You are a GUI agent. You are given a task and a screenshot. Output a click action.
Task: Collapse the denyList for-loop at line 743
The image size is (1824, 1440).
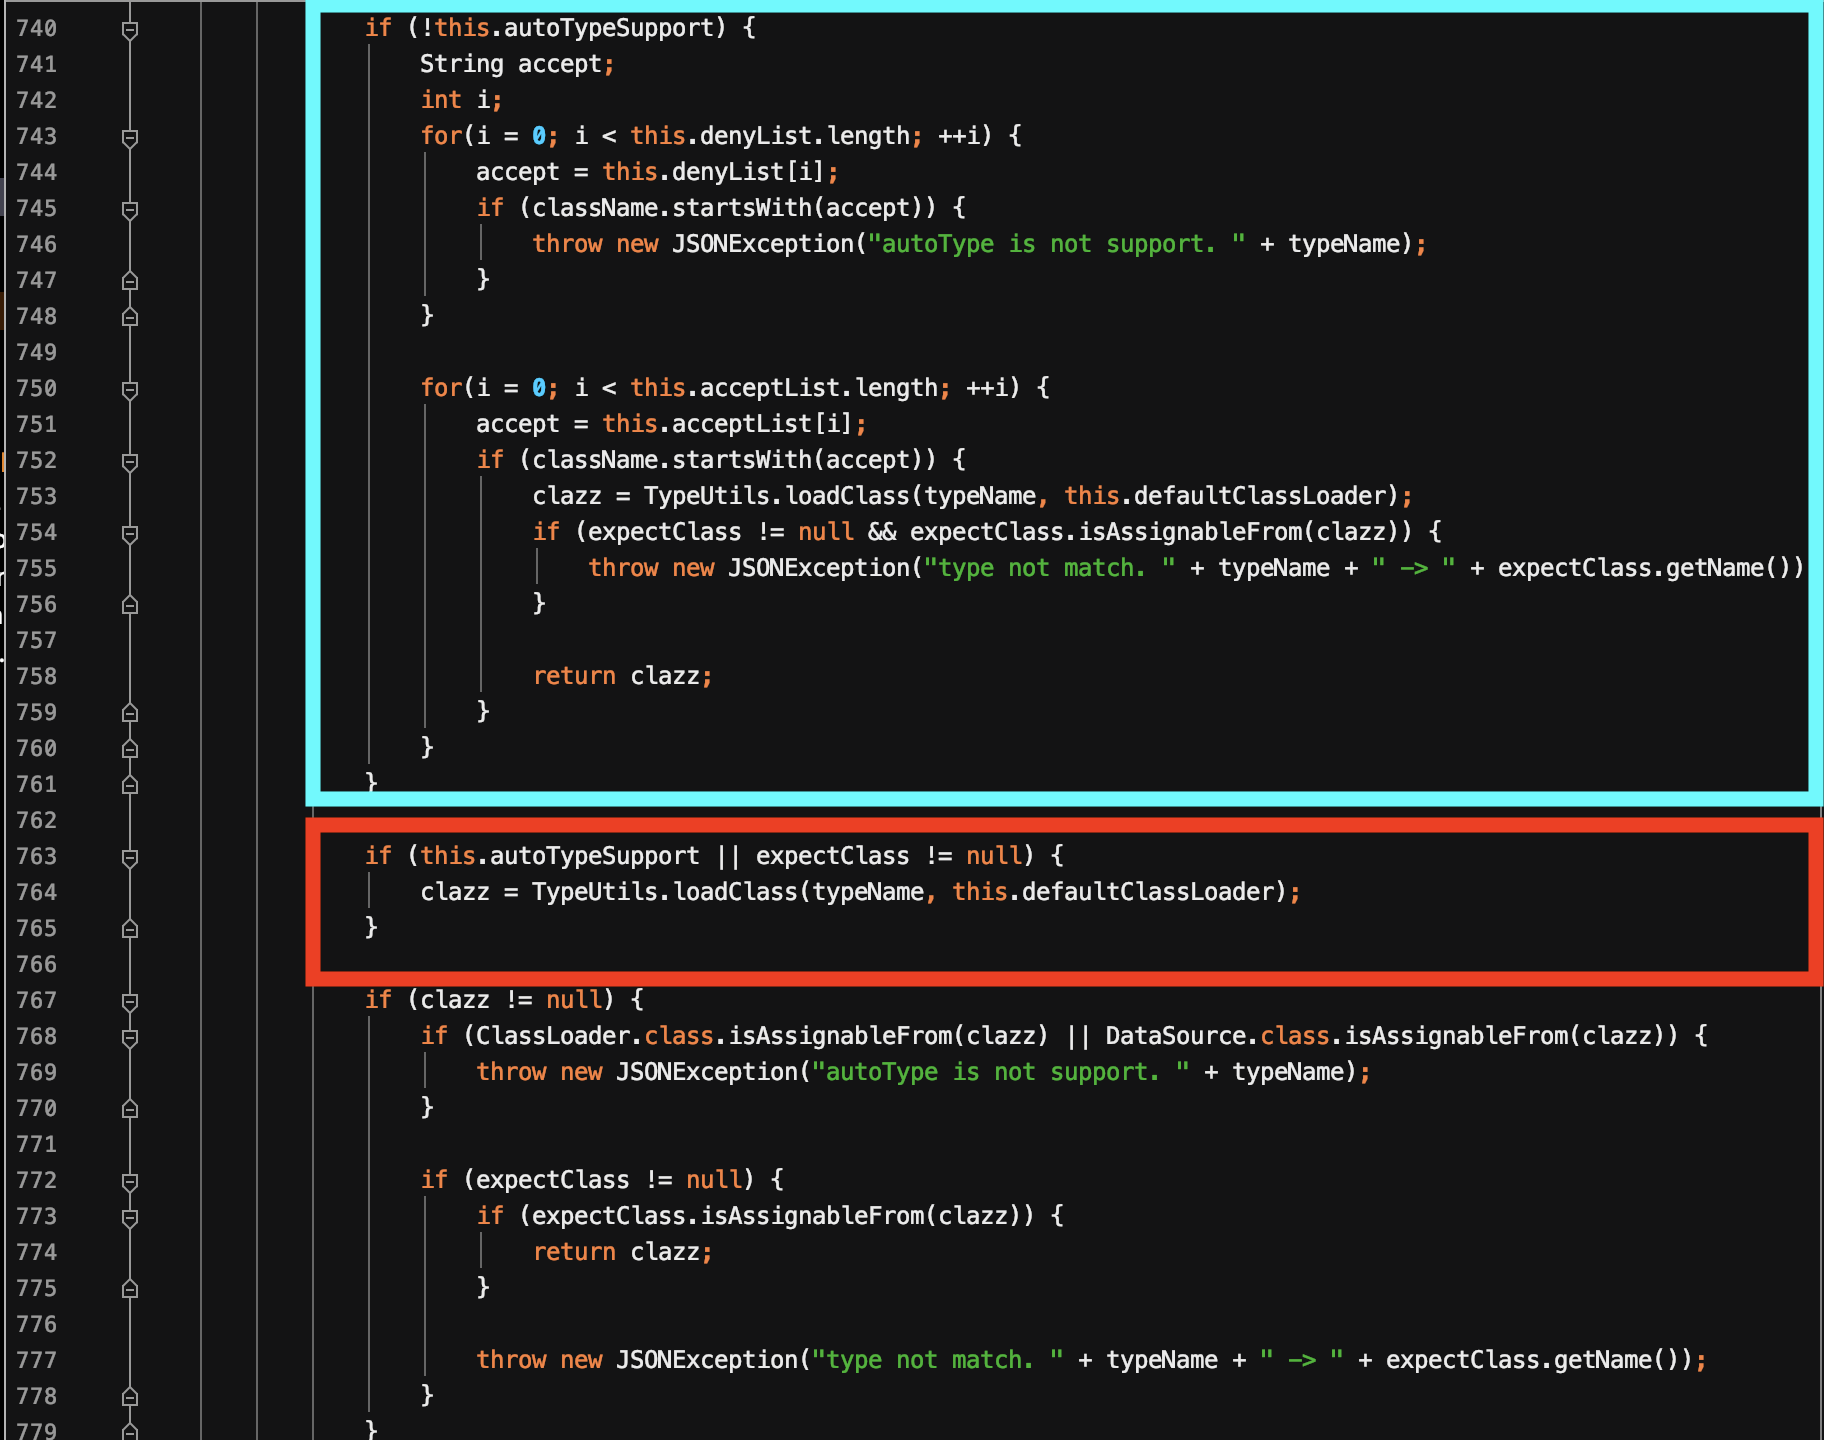[x=129, y=137]
